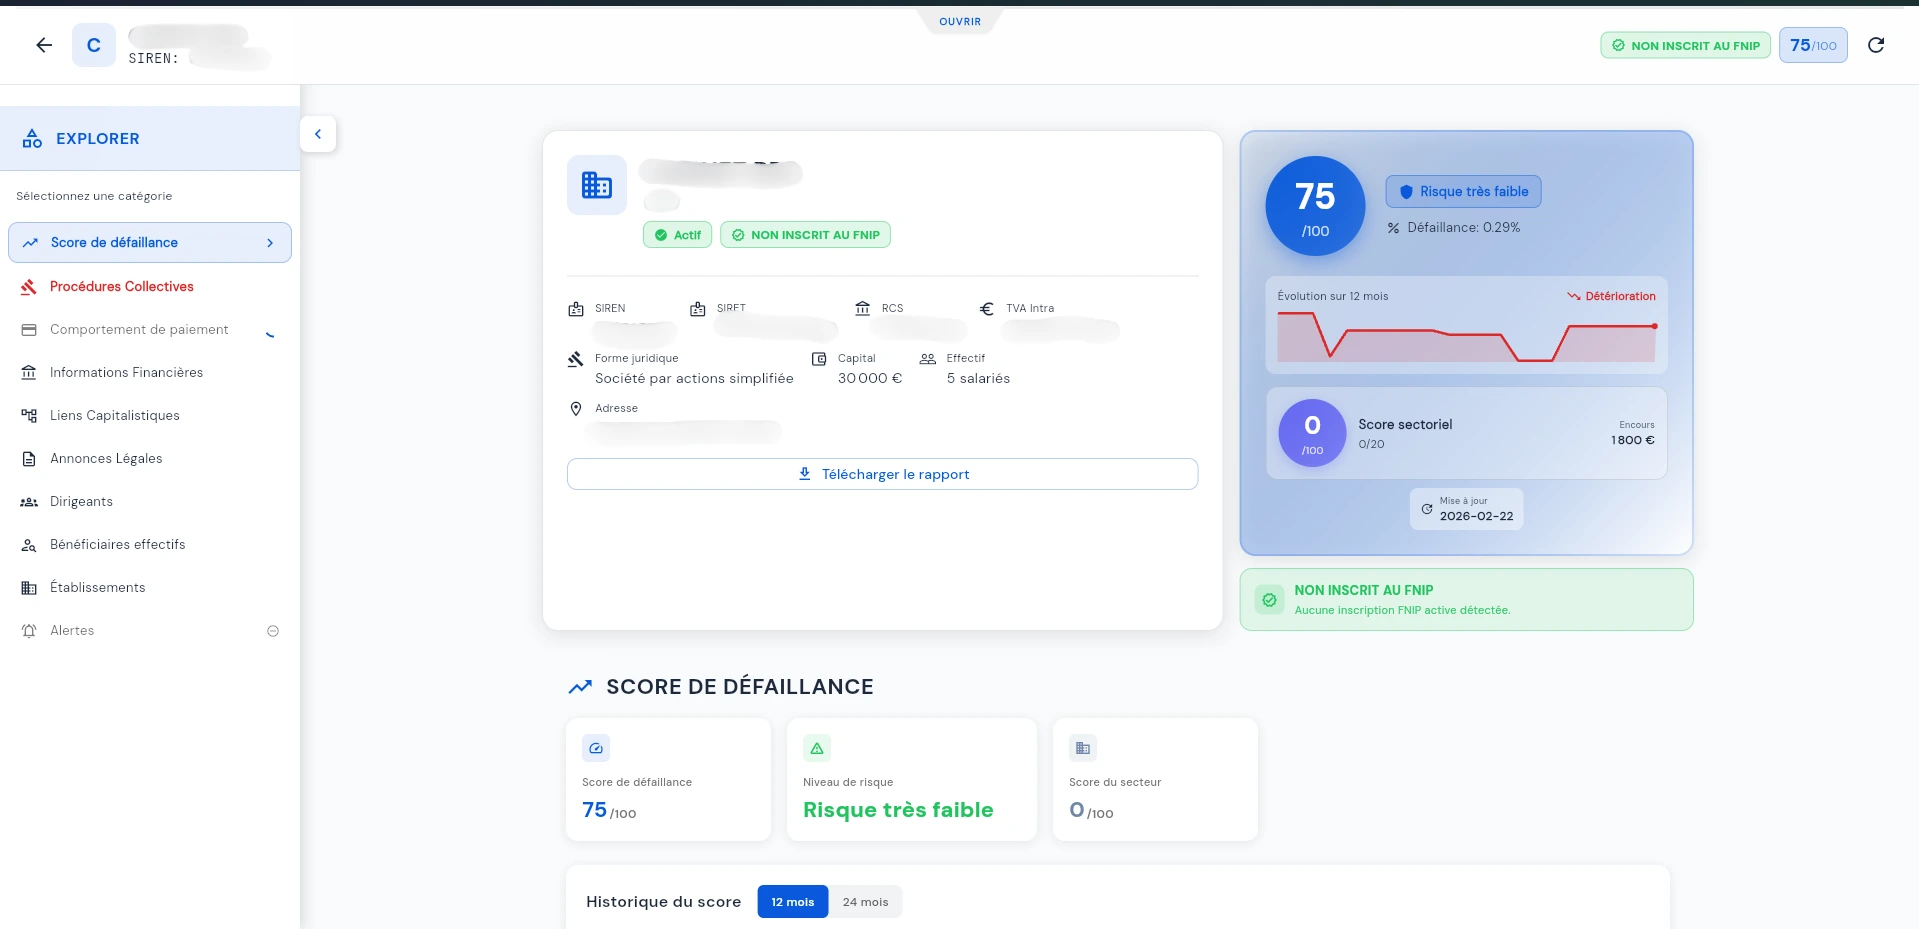
Task: Click the 75/100 score badge in header
Action: [1812, 45]
